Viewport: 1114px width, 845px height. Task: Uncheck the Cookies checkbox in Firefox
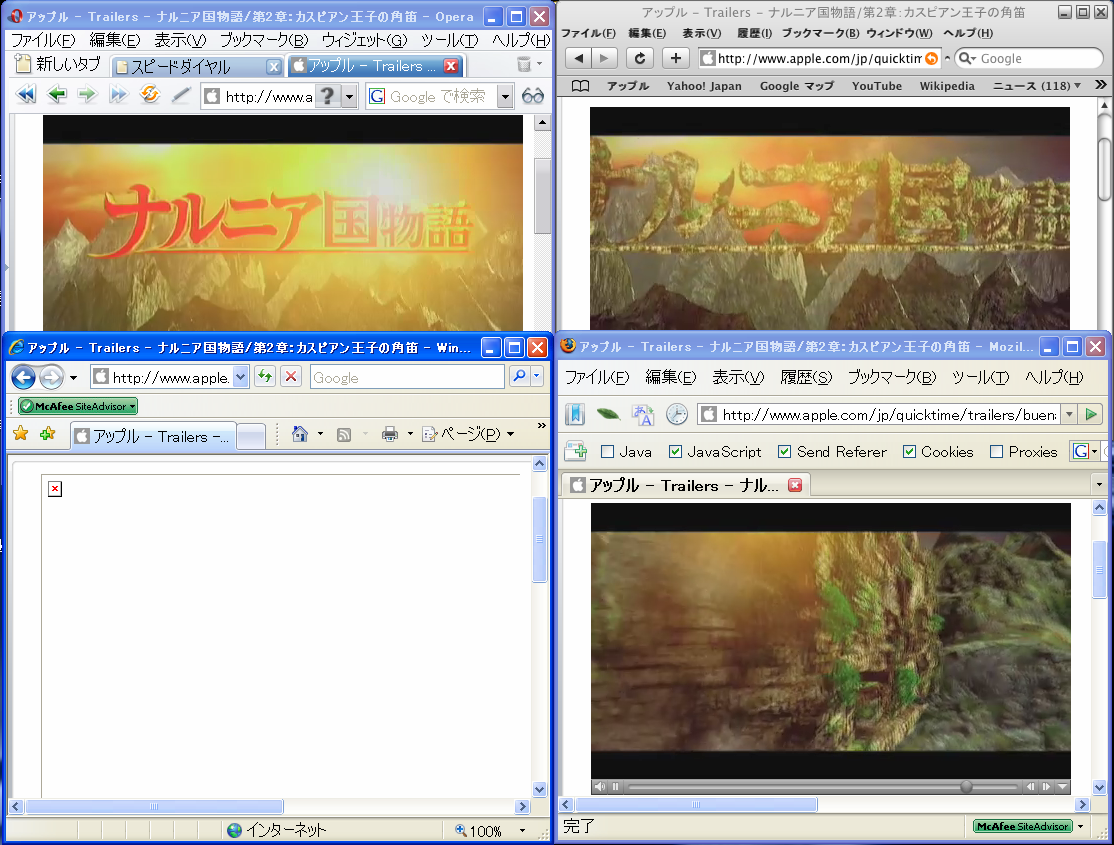coord(909,452)
